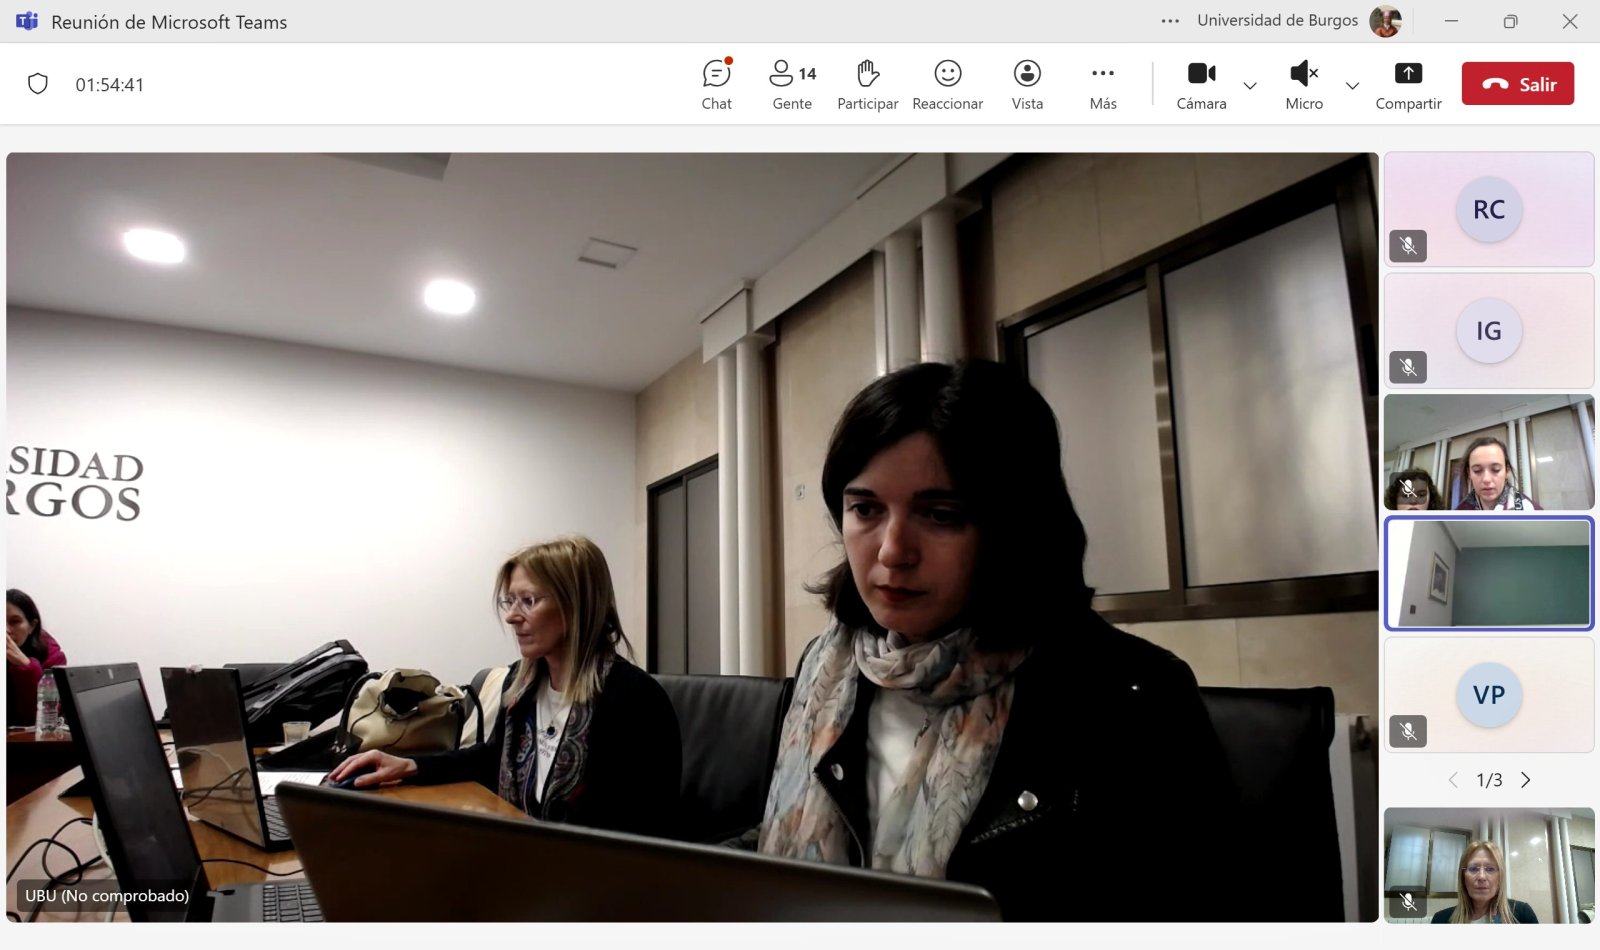Select the VP participant tile

(x=1488, y=695)
